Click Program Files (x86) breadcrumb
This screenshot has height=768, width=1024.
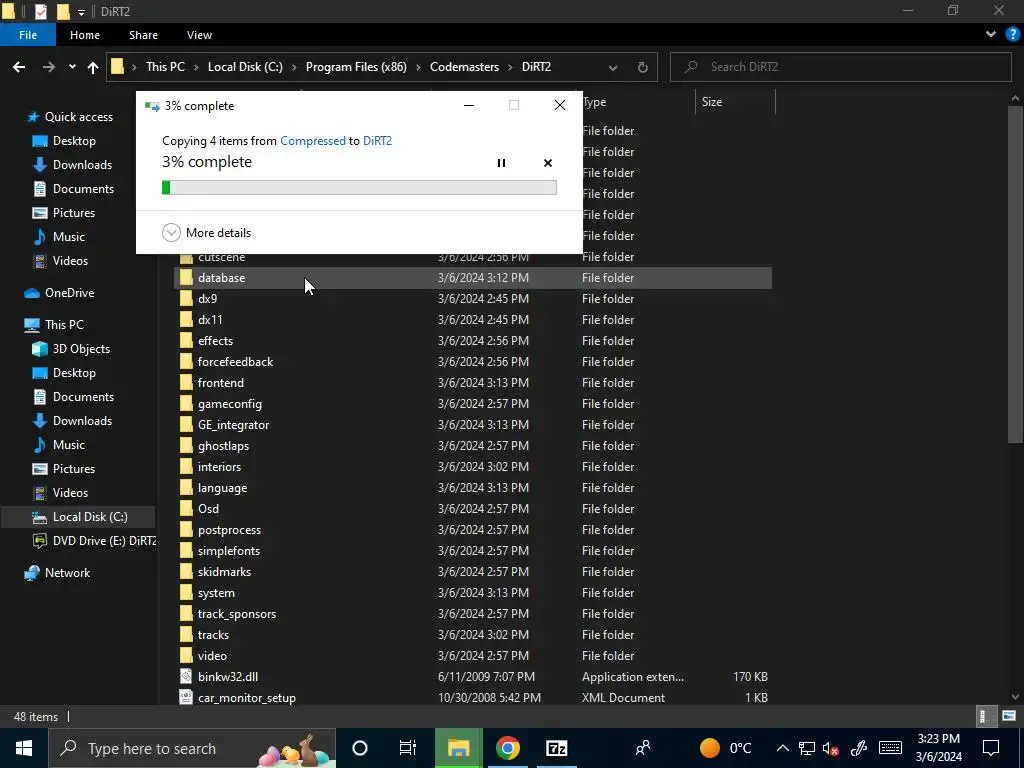click(356, 67)
